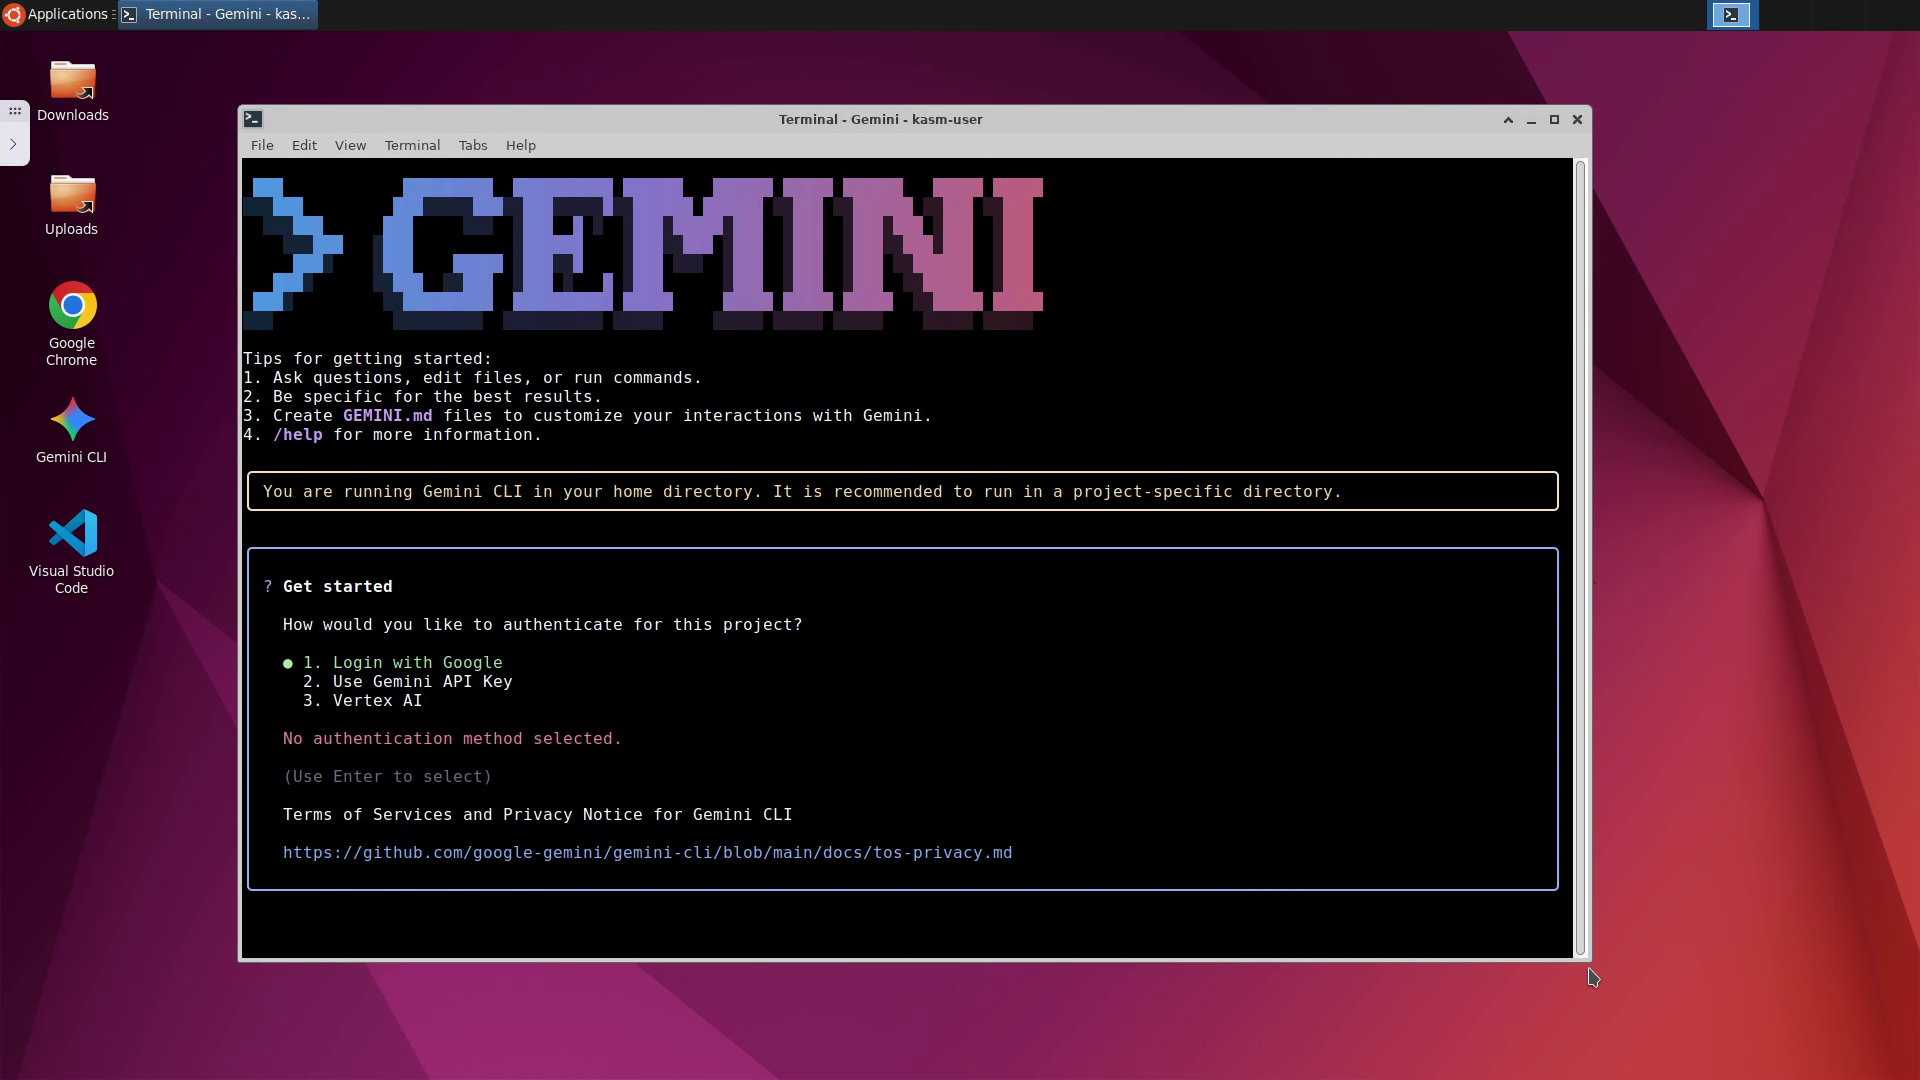Open the Uploads folder icon
This screenshot has height=1080, width=1920.
[72, 195]
